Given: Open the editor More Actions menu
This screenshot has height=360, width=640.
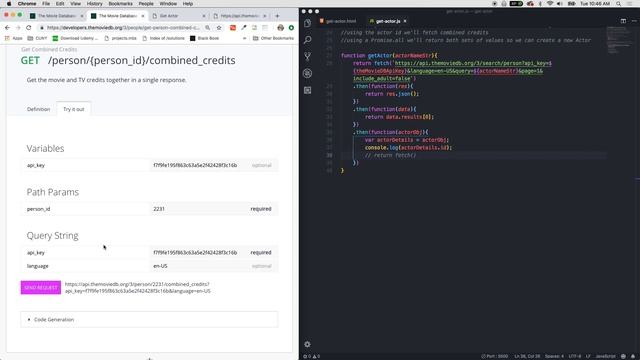Looking at the screenshot, I should pos(634,21).
